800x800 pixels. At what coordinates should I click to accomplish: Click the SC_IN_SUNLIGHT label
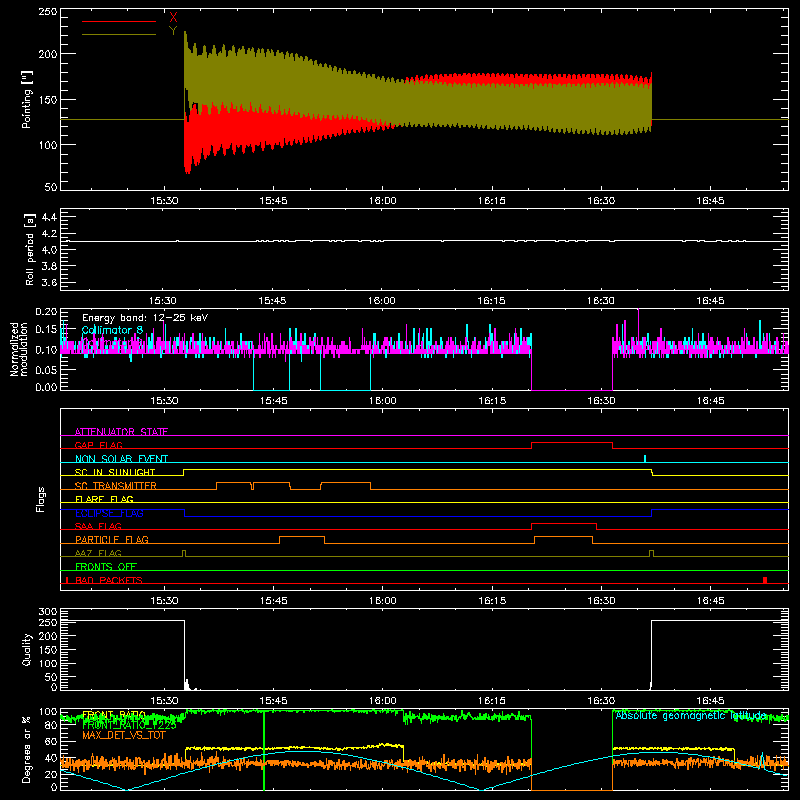tap(115, 472)
